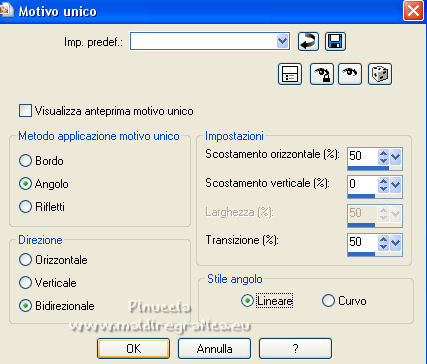Increase Scostamento verticale with up spinner

(384, 181)
